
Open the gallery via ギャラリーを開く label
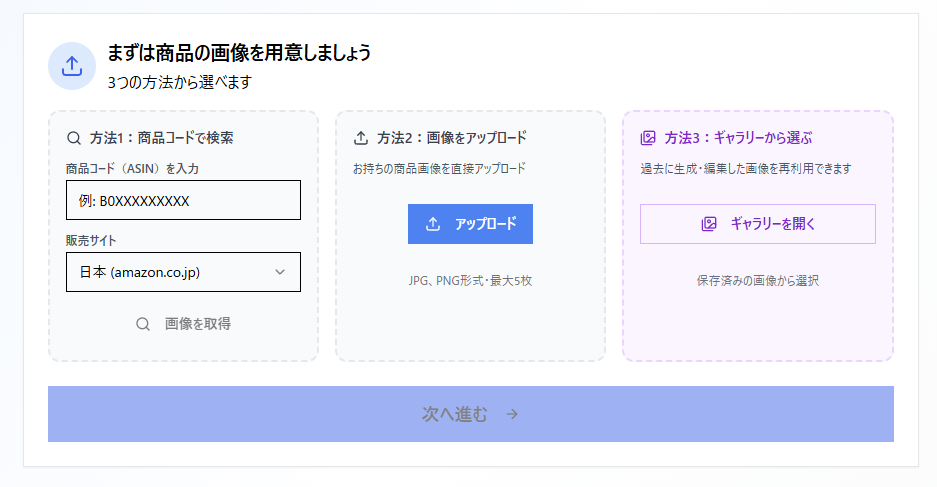tap(773, 224)
